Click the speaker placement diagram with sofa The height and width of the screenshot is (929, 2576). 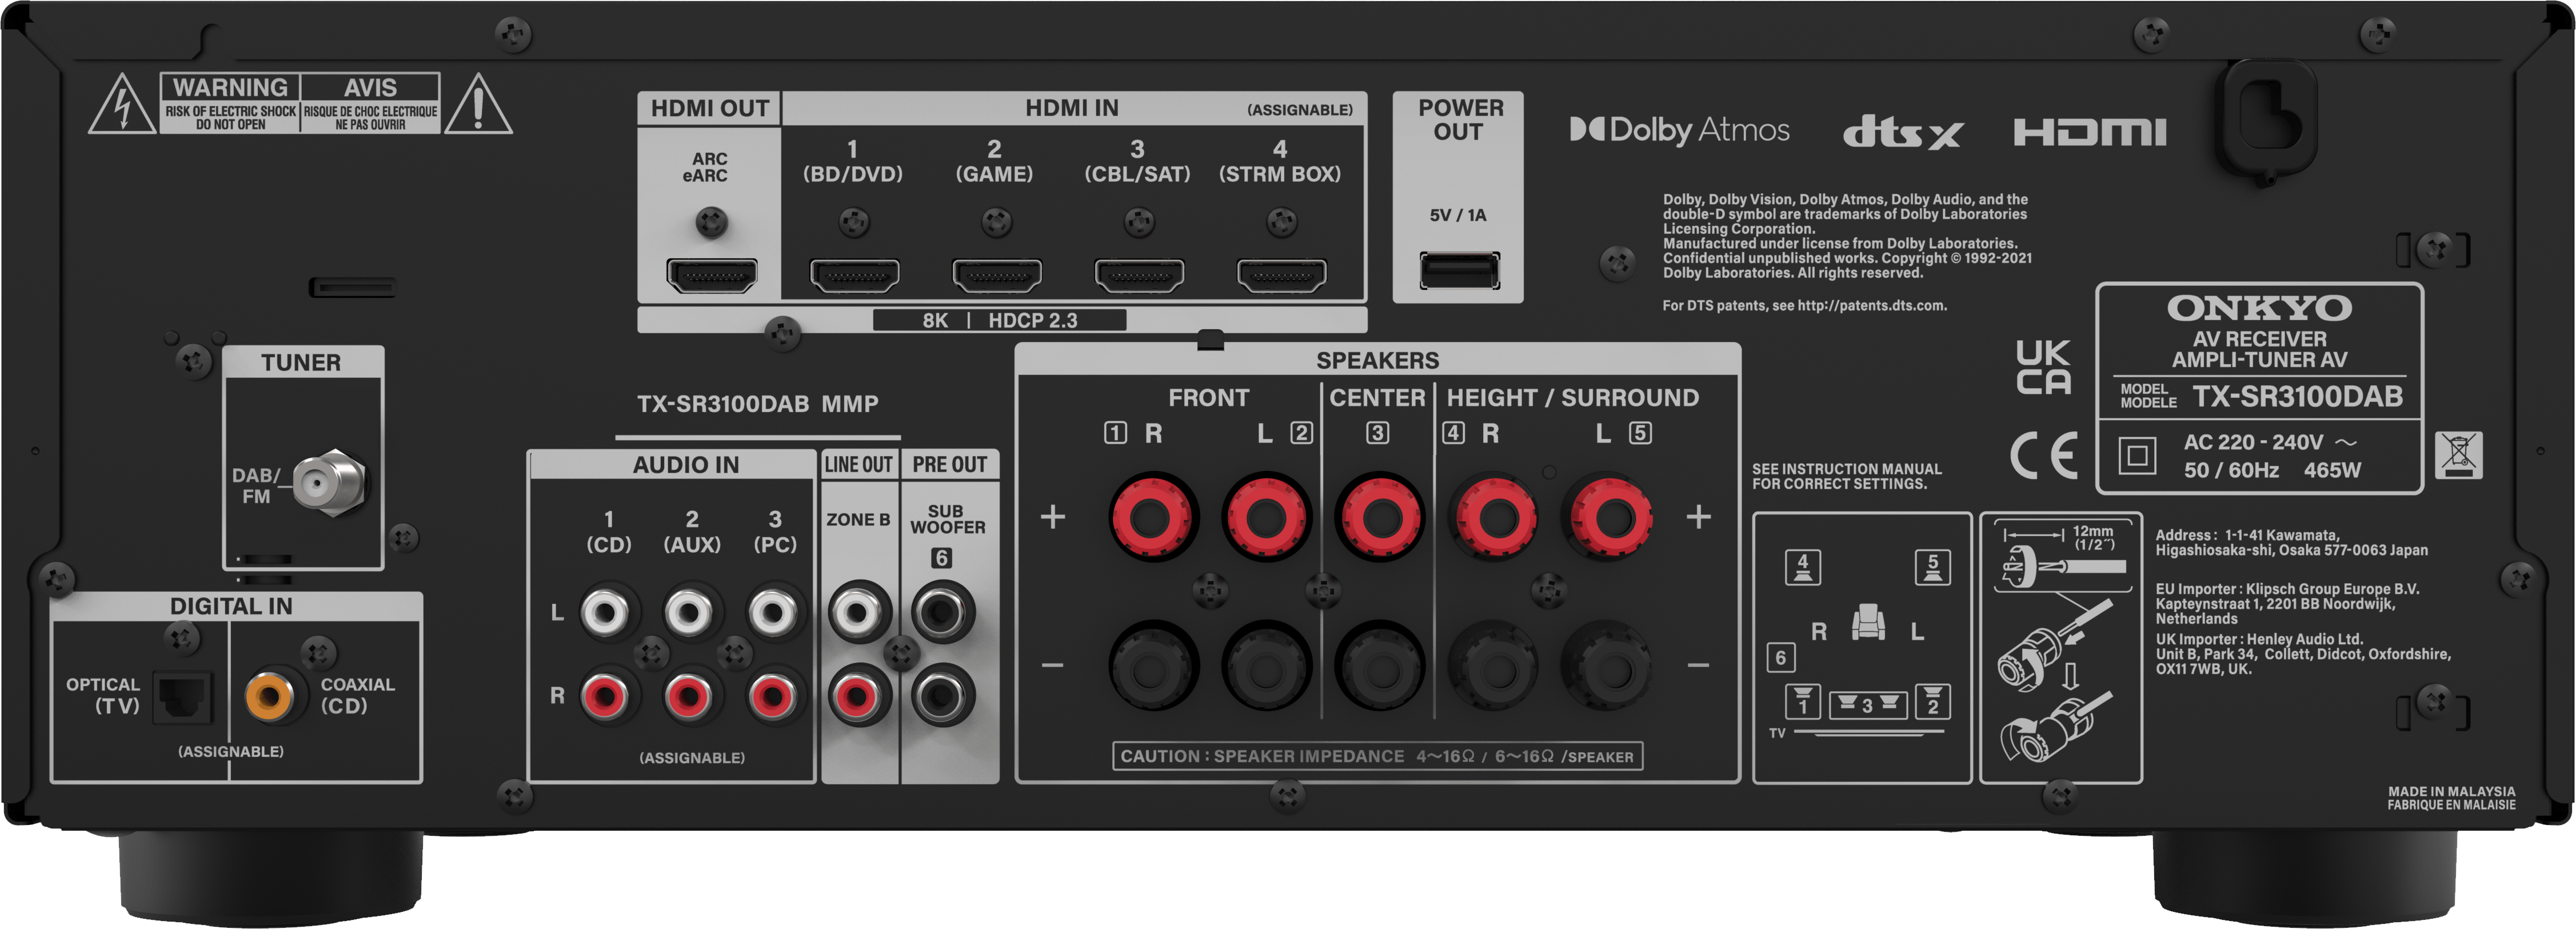click(1862, 647)
